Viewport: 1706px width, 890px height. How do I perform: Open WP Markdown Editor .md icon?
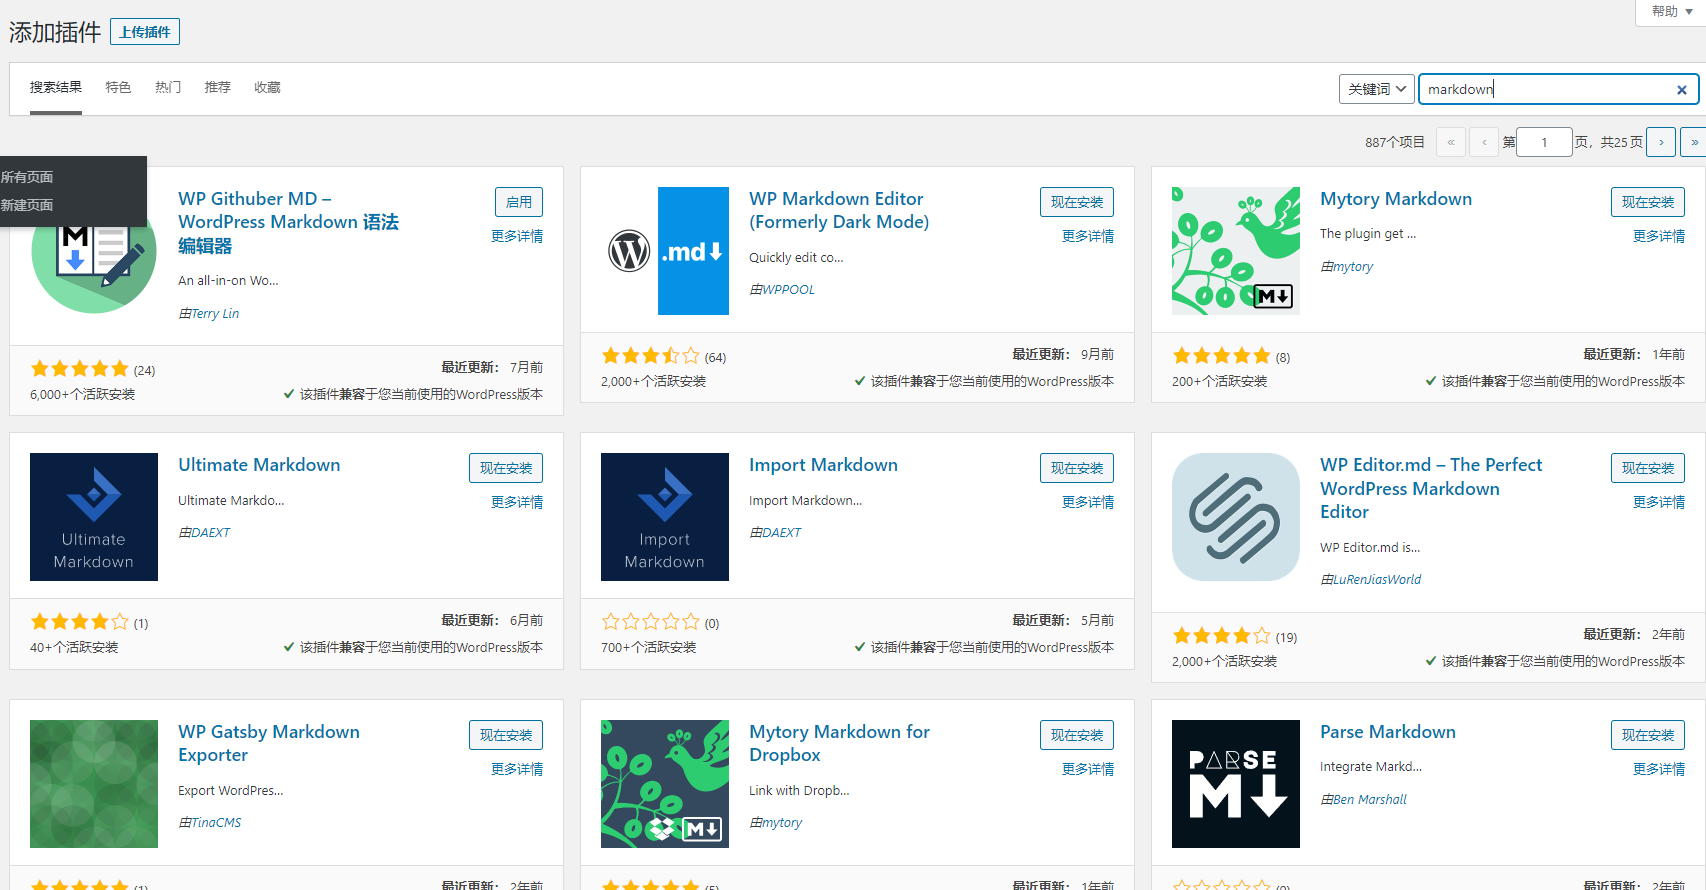pyautogui.click(x=665, y=251)
